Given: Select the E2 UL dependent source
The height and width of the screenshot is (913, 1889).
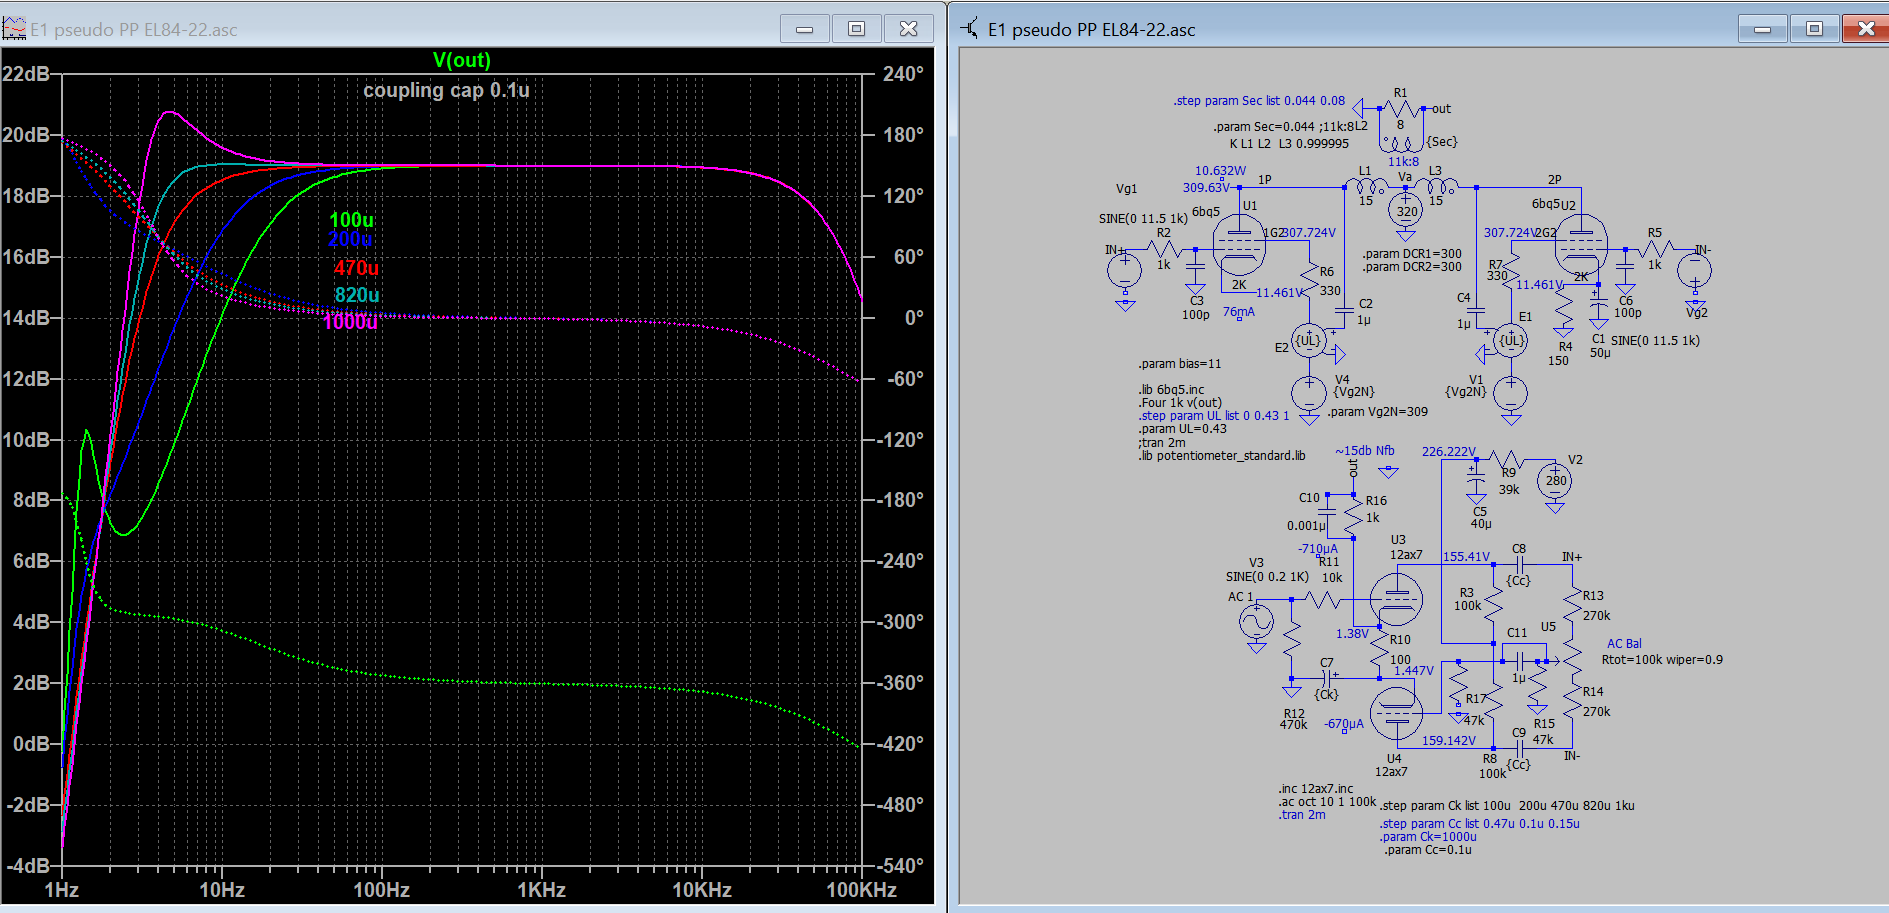Looking at the screenshot, I should [1309, 341].
